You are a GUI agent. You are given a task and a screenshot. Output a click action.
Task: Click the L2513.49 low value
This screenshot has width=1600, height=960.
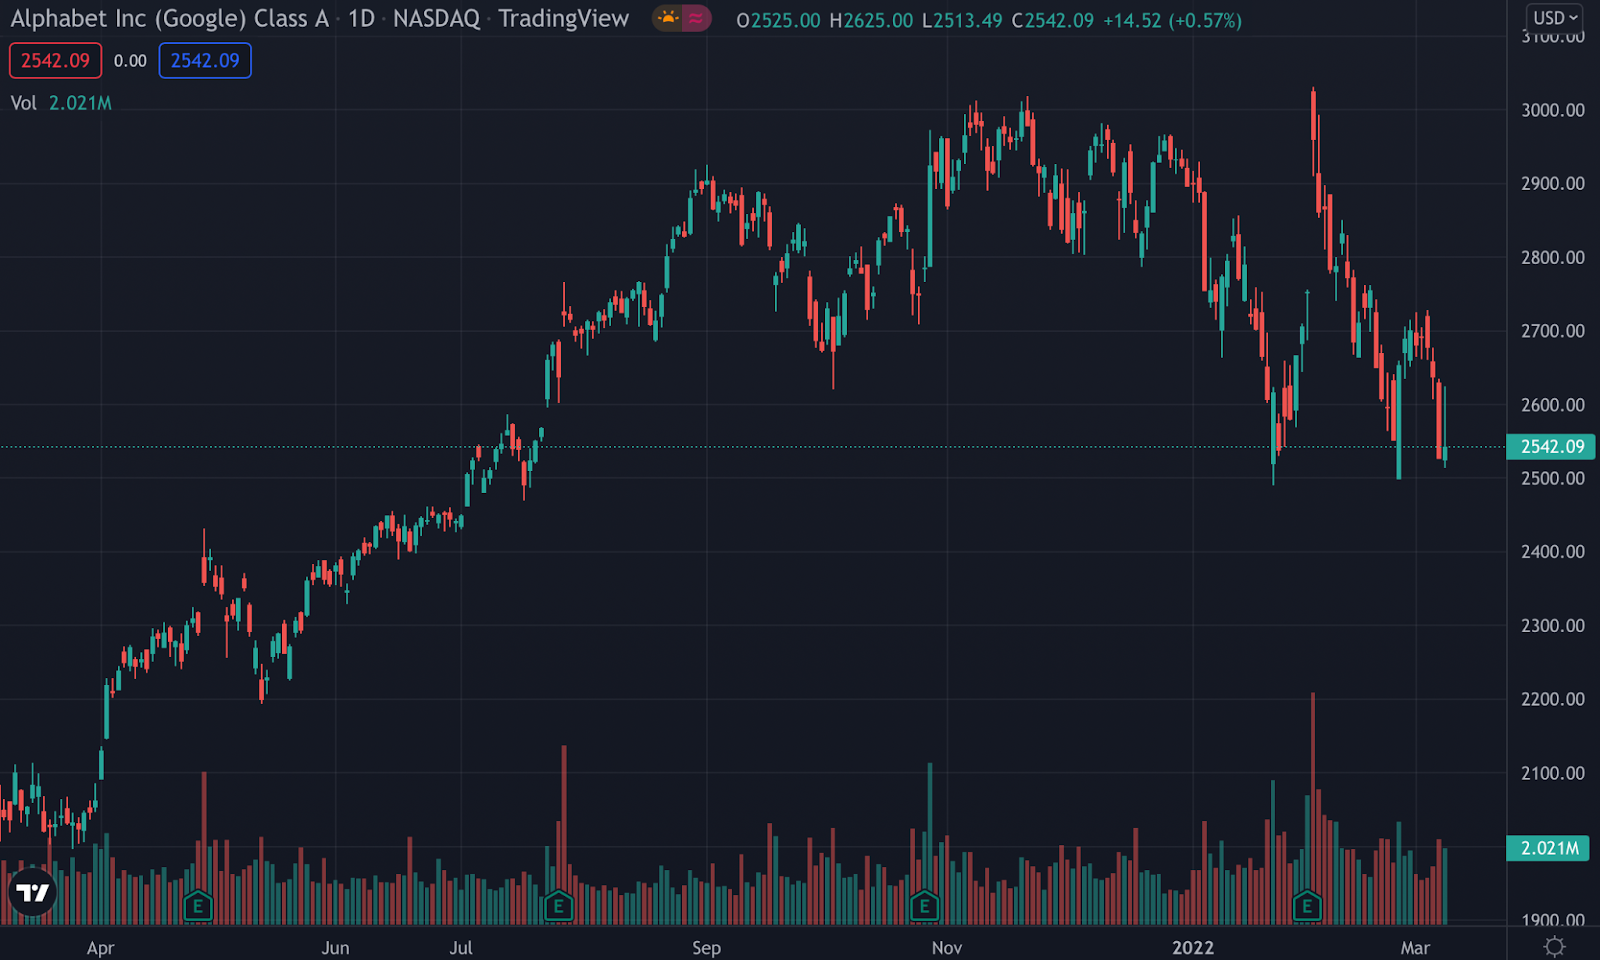click(962, 21)
